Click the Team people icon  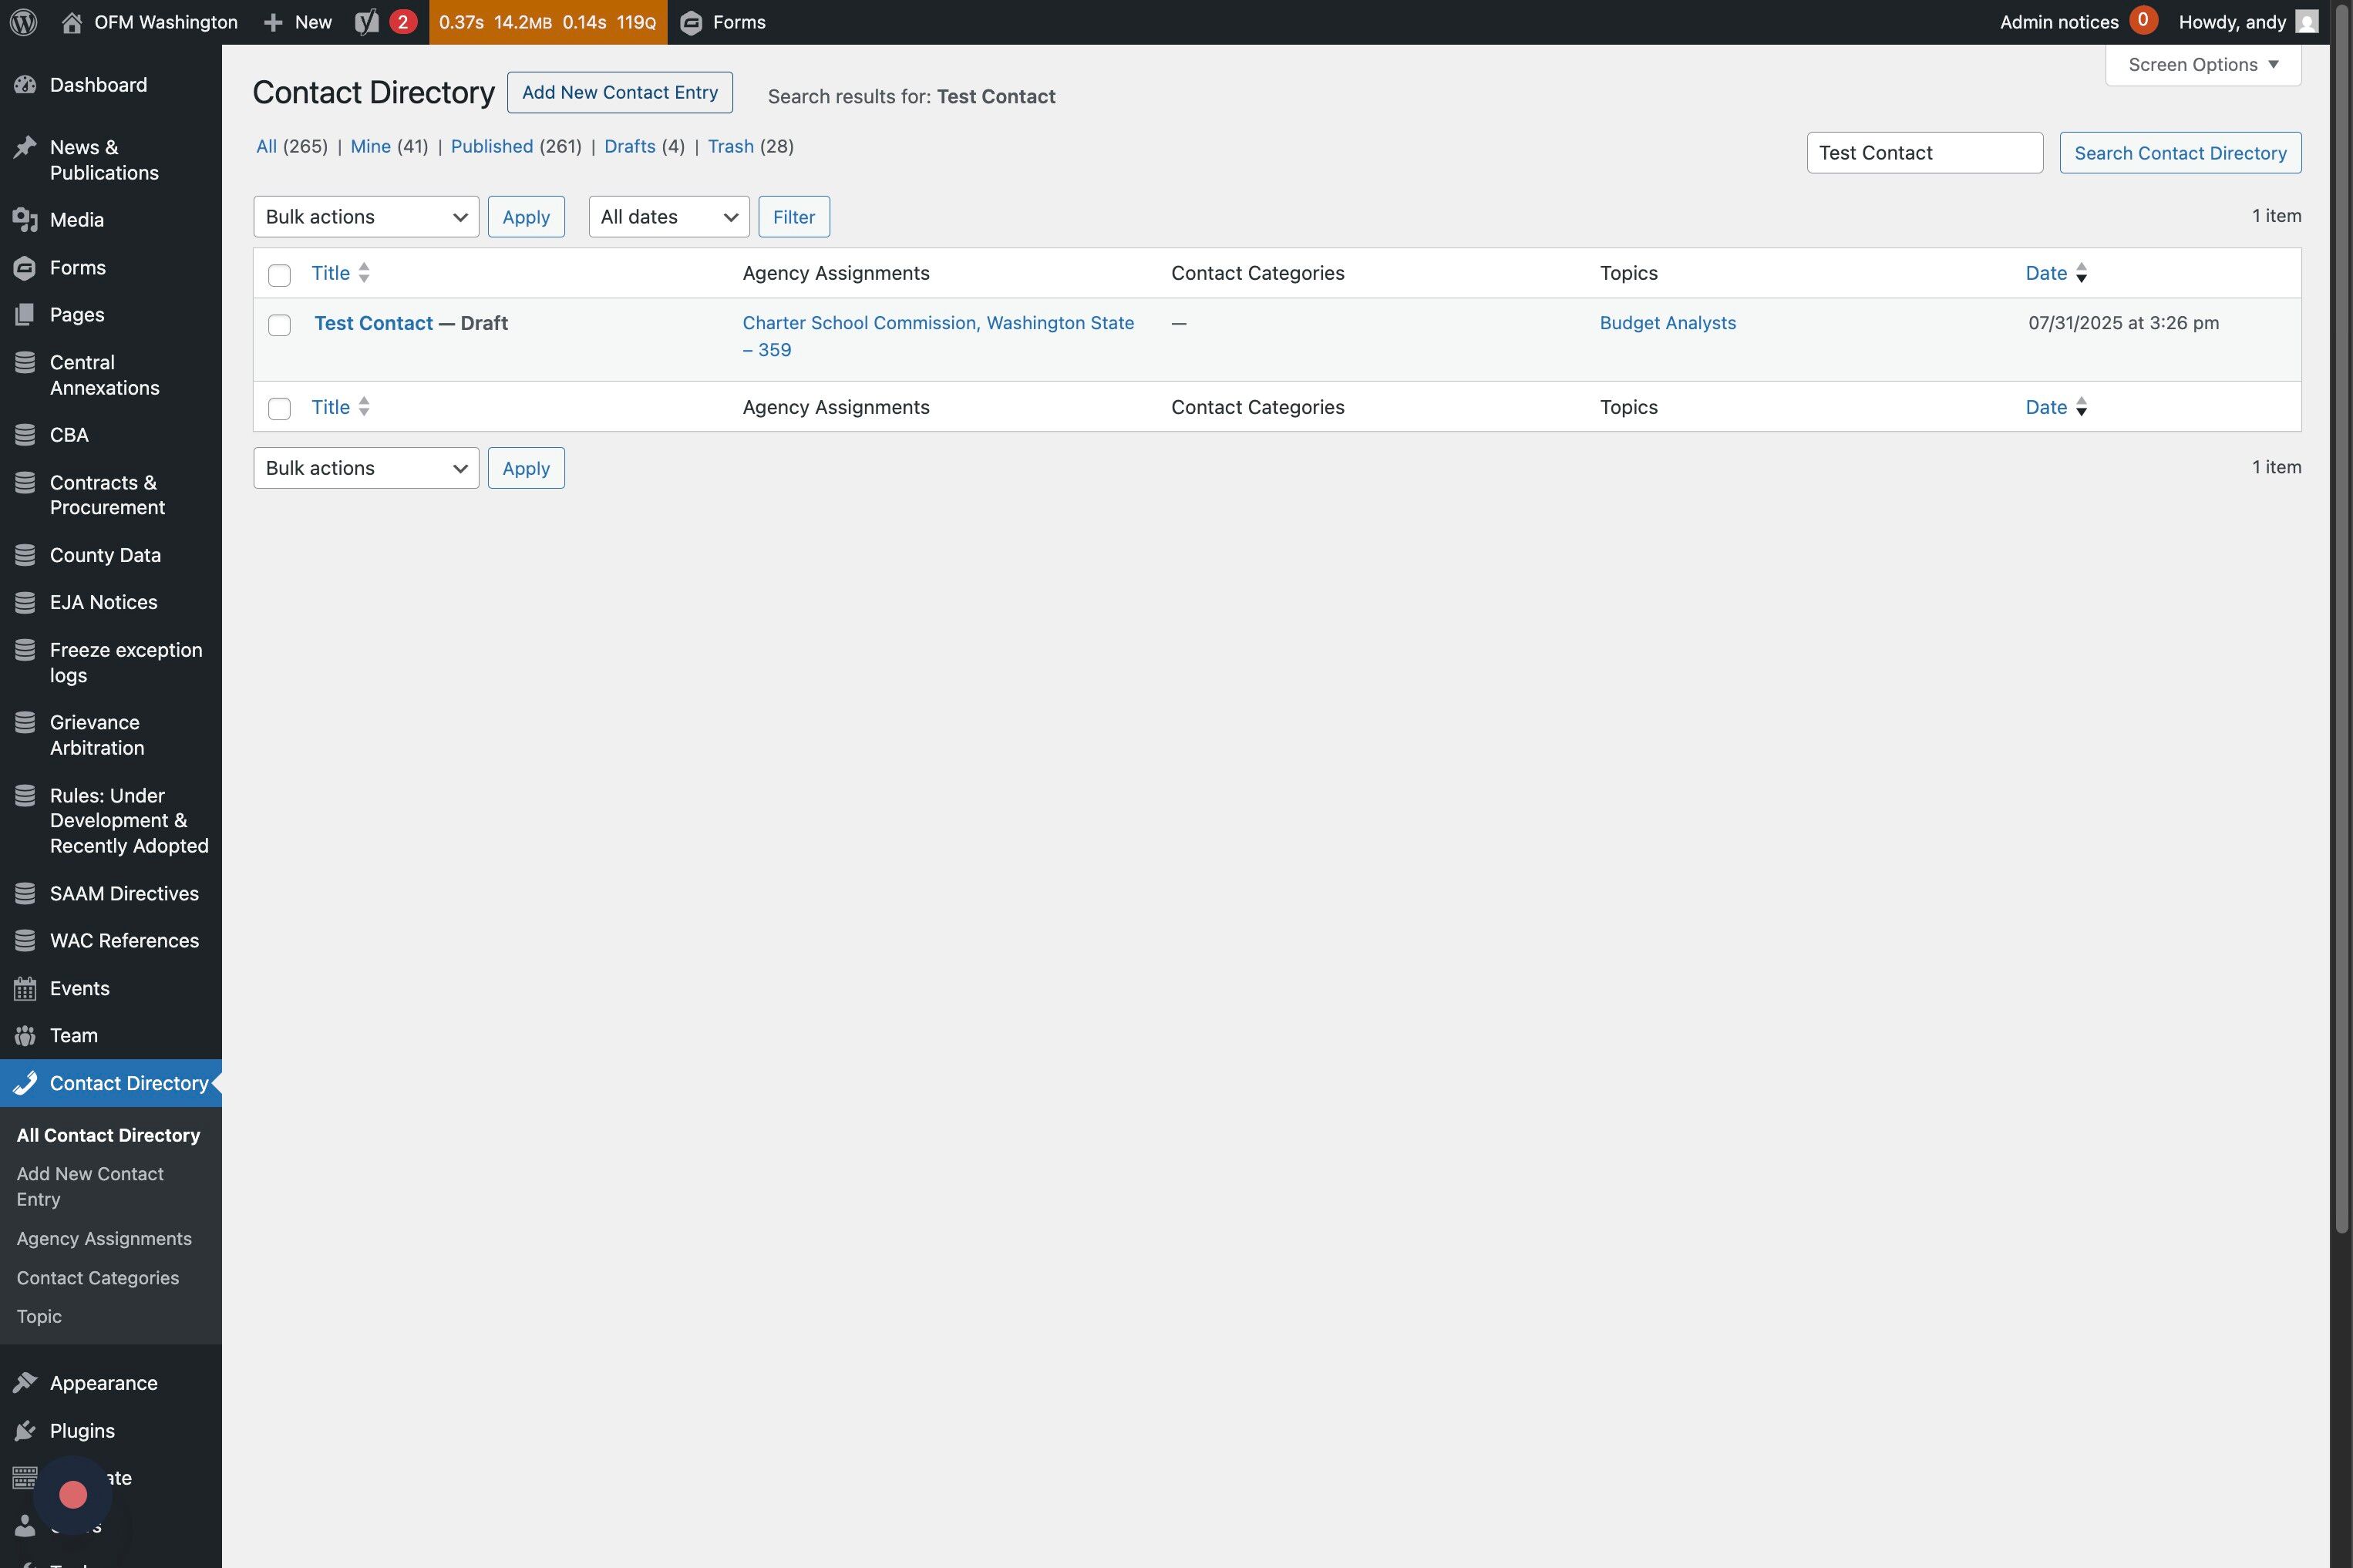[25, 1036]
